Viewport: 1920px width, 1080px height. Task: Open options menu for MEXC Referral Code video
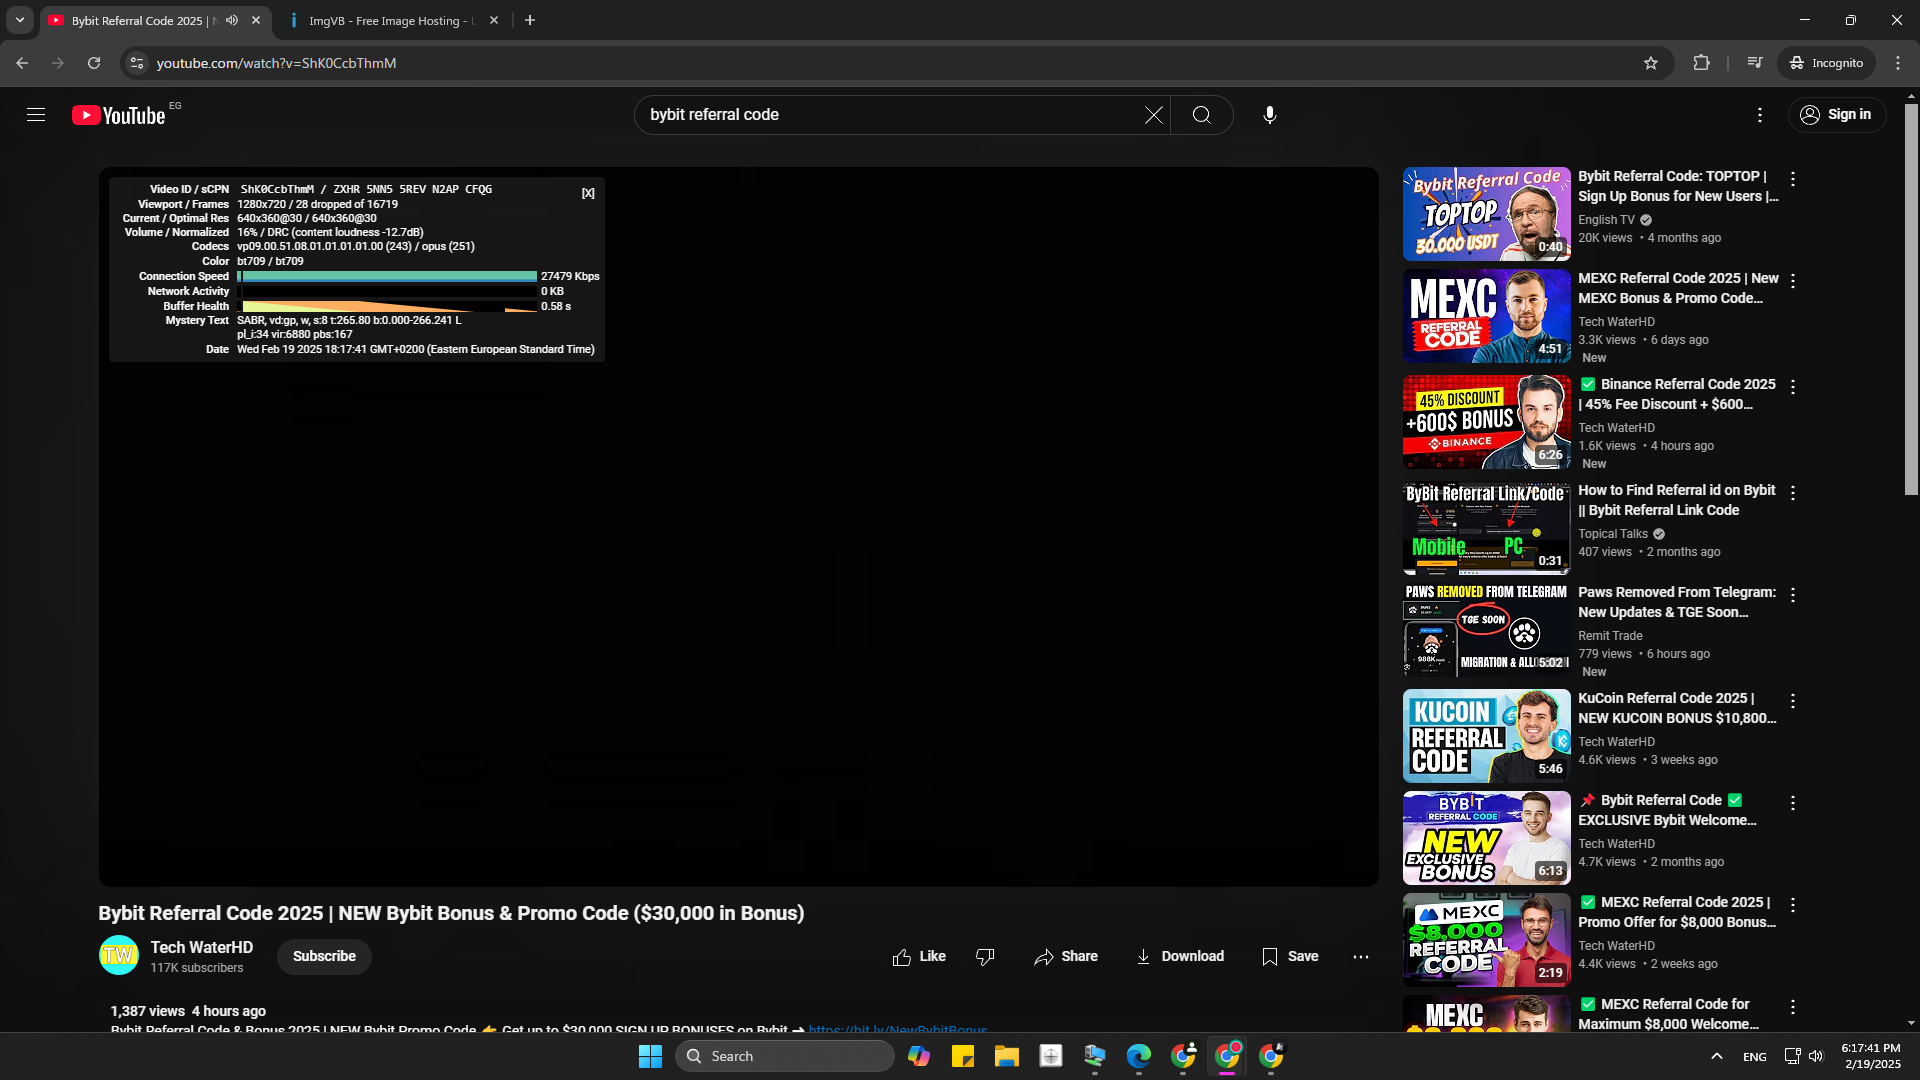(1792, 282)
